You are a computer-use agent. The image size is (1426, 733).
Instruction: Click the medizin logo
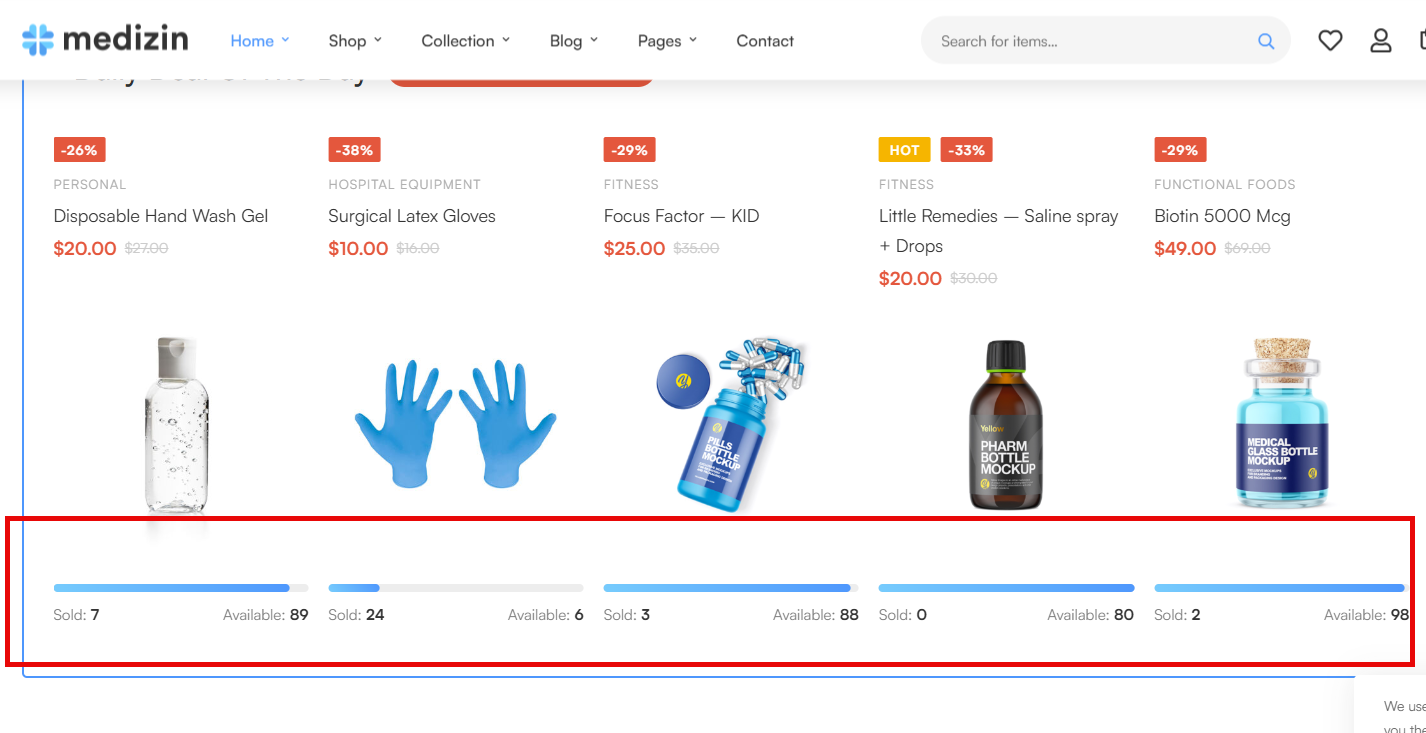coord(105,39)
